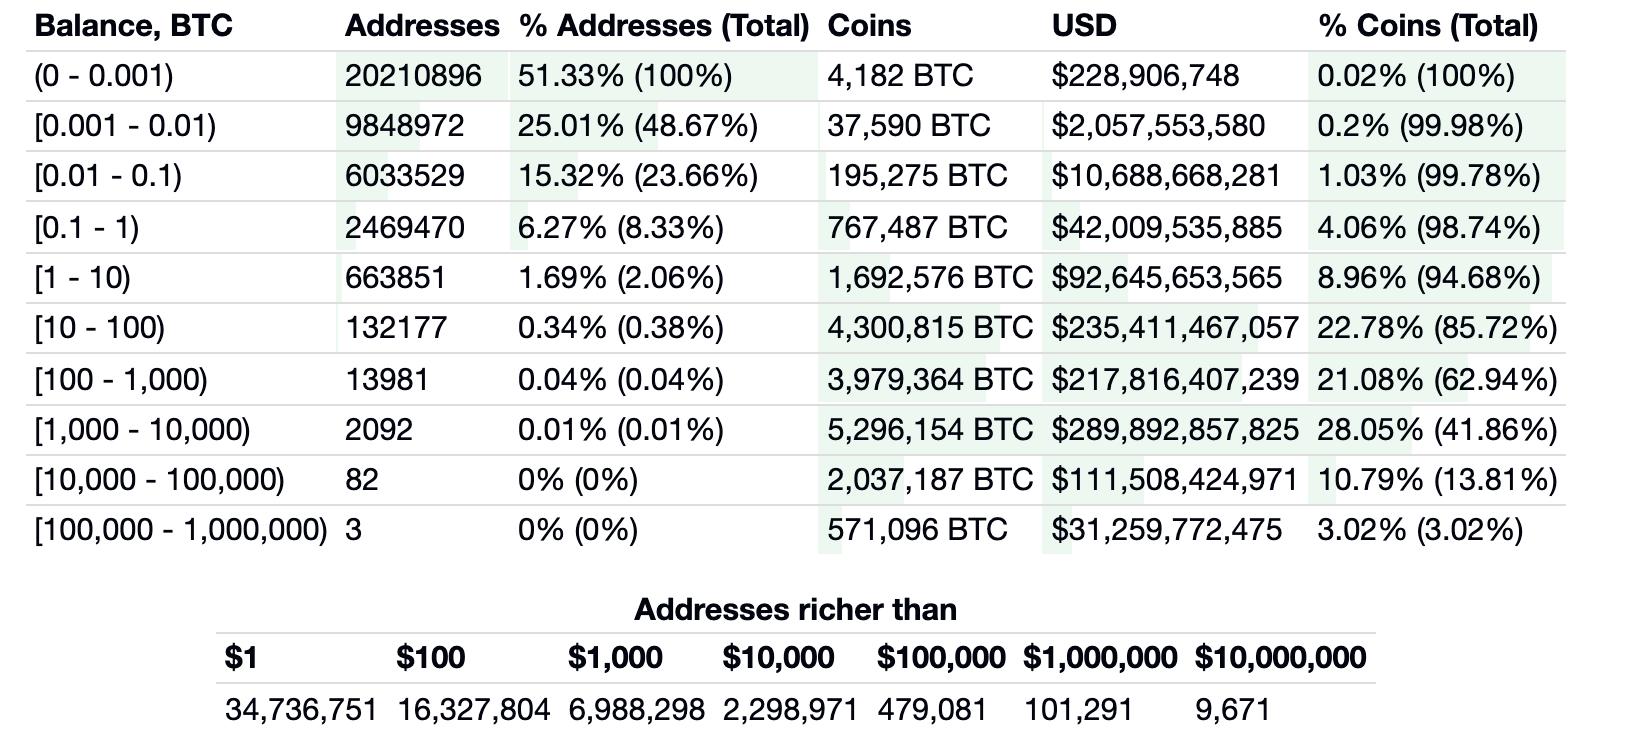1650x752 pixels.
Task: Click the "Addresses richer than" table title
Action: [x=795, y=609]
